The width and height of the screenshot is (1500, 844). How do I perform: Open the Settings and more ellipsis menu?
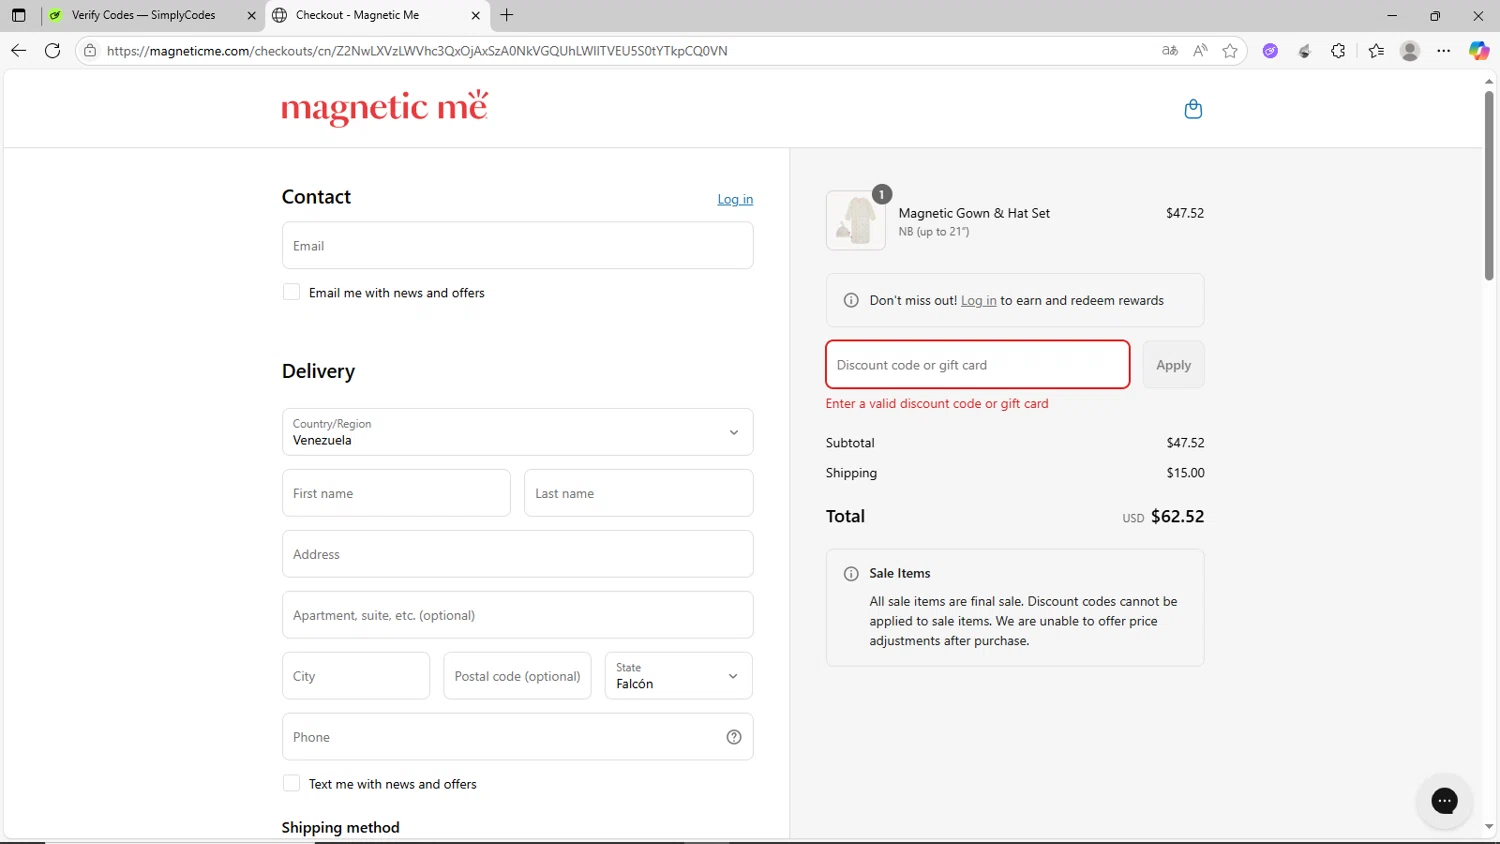[1444, 50]
